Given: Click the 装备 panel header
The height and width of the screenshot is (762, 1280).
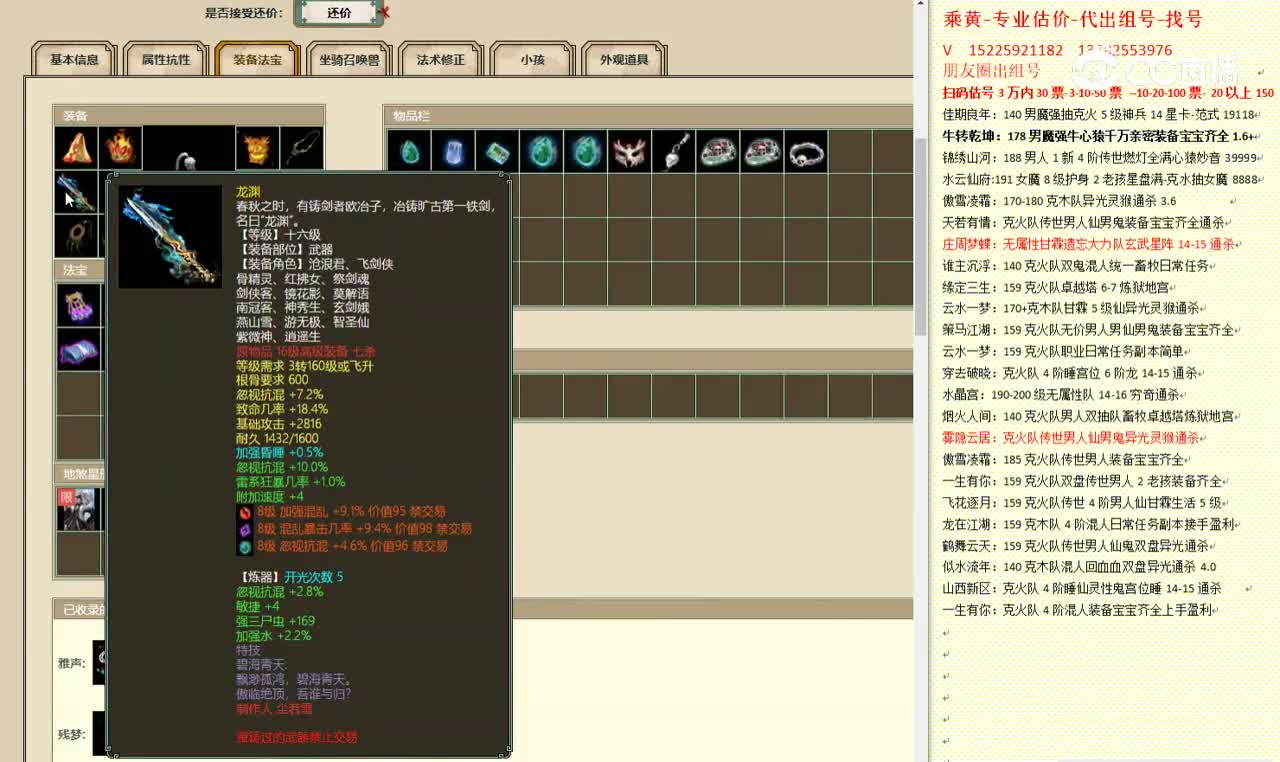Looking at the screenshot, I should tap(189, 116).
